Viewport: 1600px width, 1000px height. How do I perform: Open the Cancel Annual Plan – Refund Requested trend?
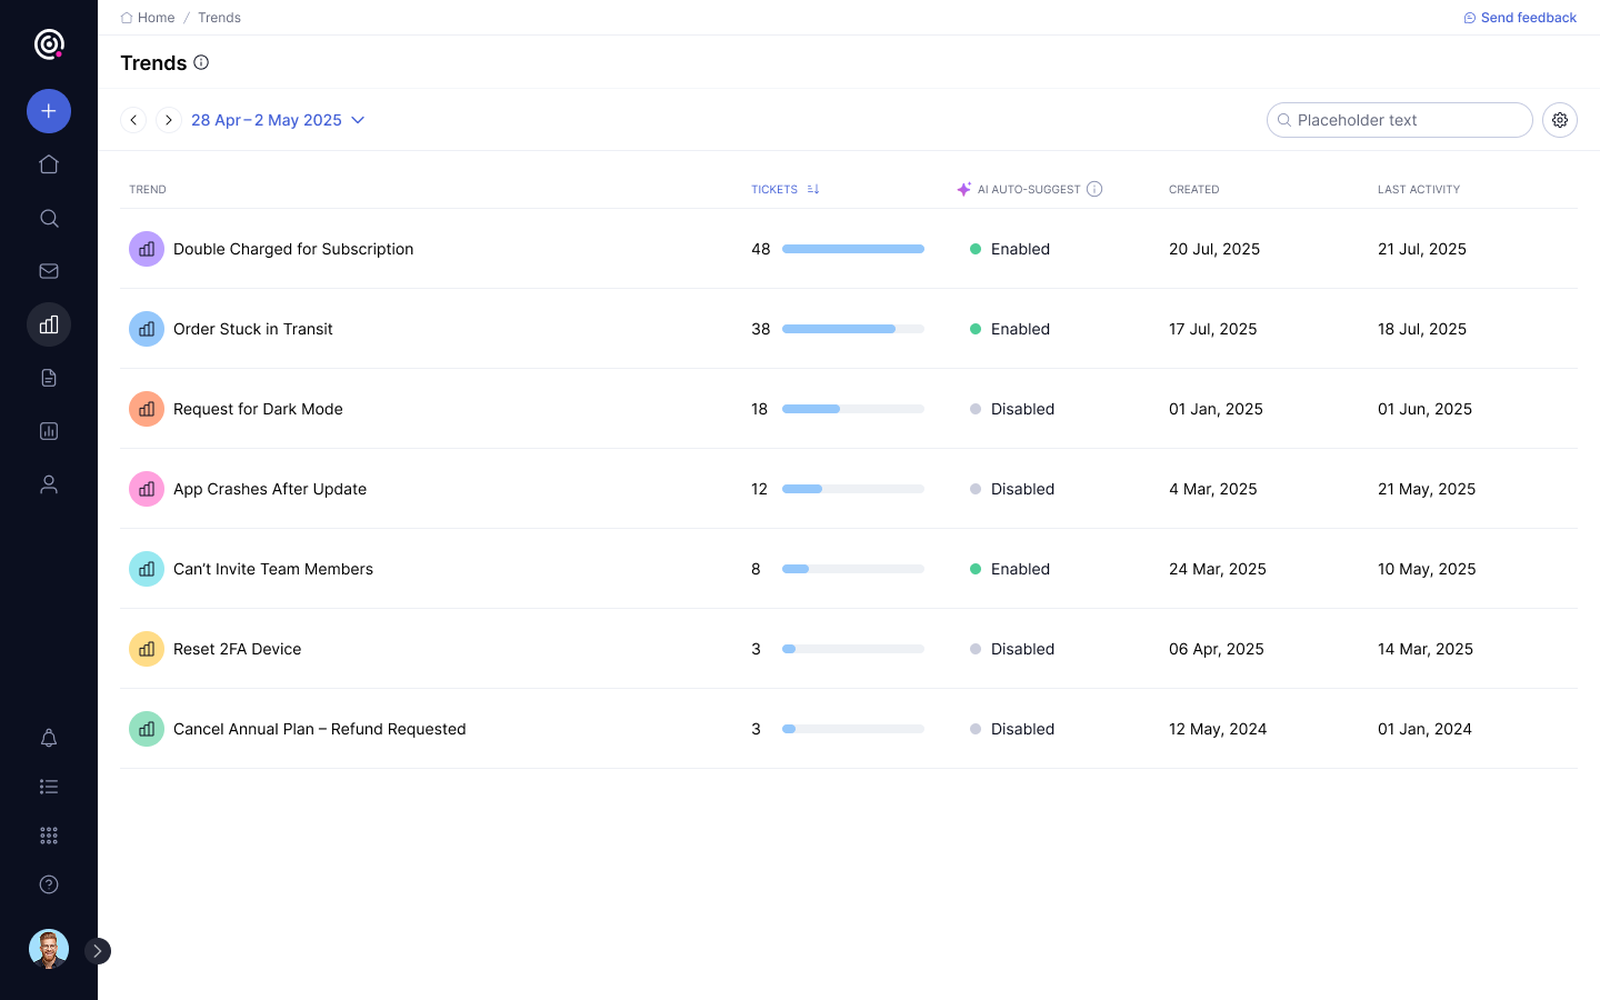[x=319, y=729]
